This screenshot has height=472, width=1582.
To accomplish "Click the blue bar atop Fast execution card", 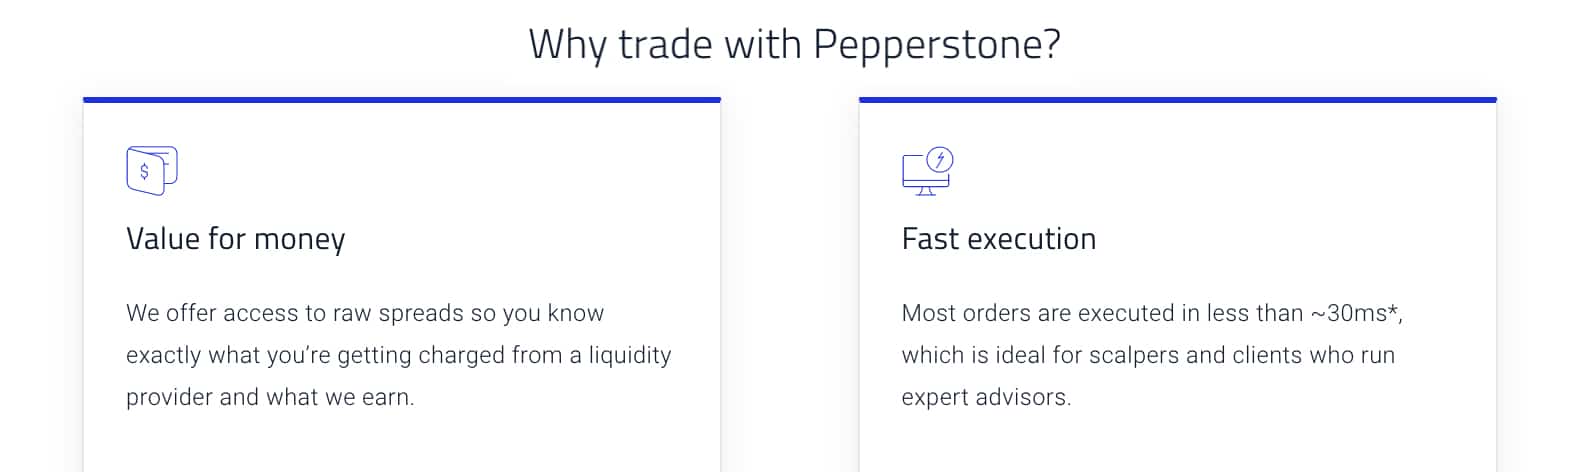I will [x=1177, y=100].
